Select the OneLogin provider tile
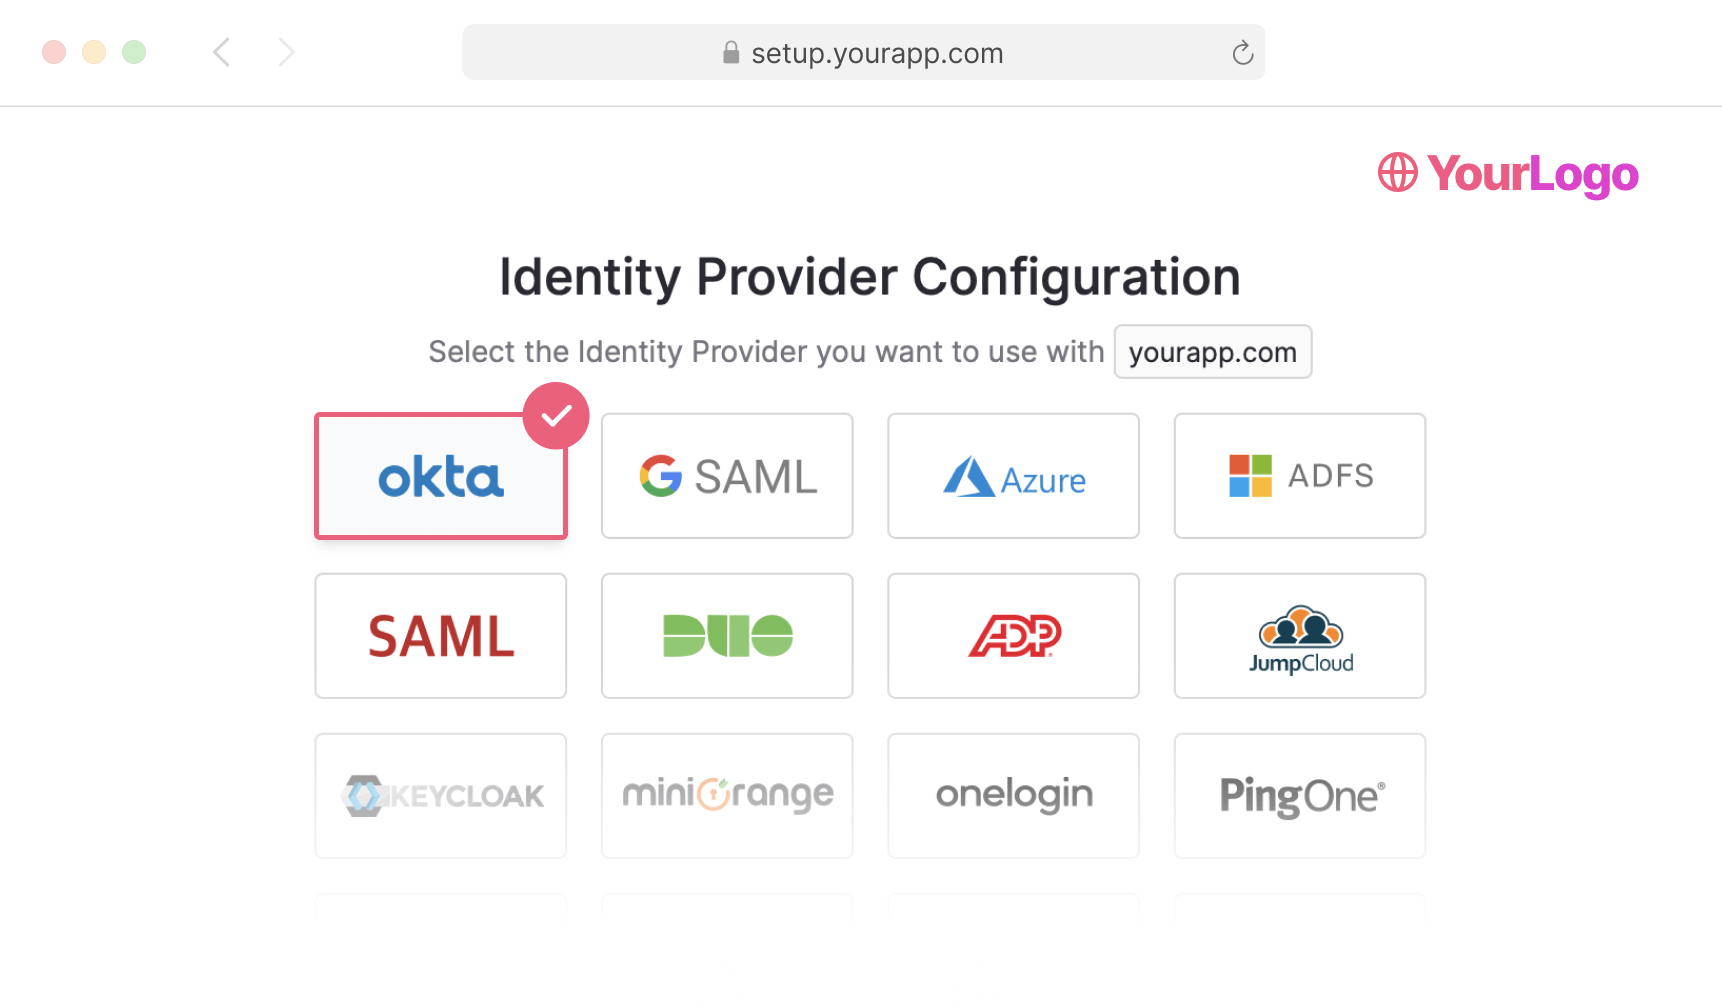1722x1008 pixels. coord(1013,796)
